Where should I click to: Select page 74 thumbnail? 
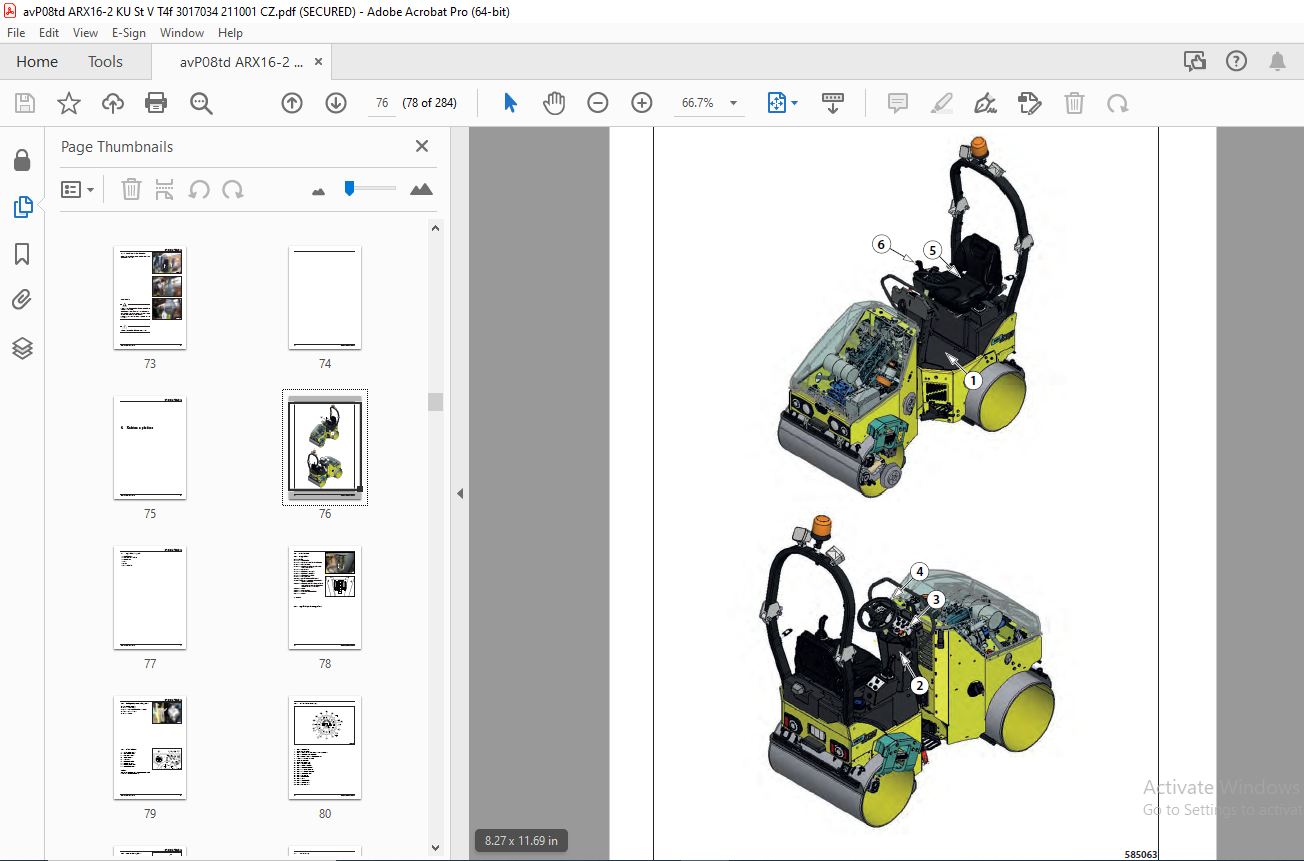click(325, 299)
